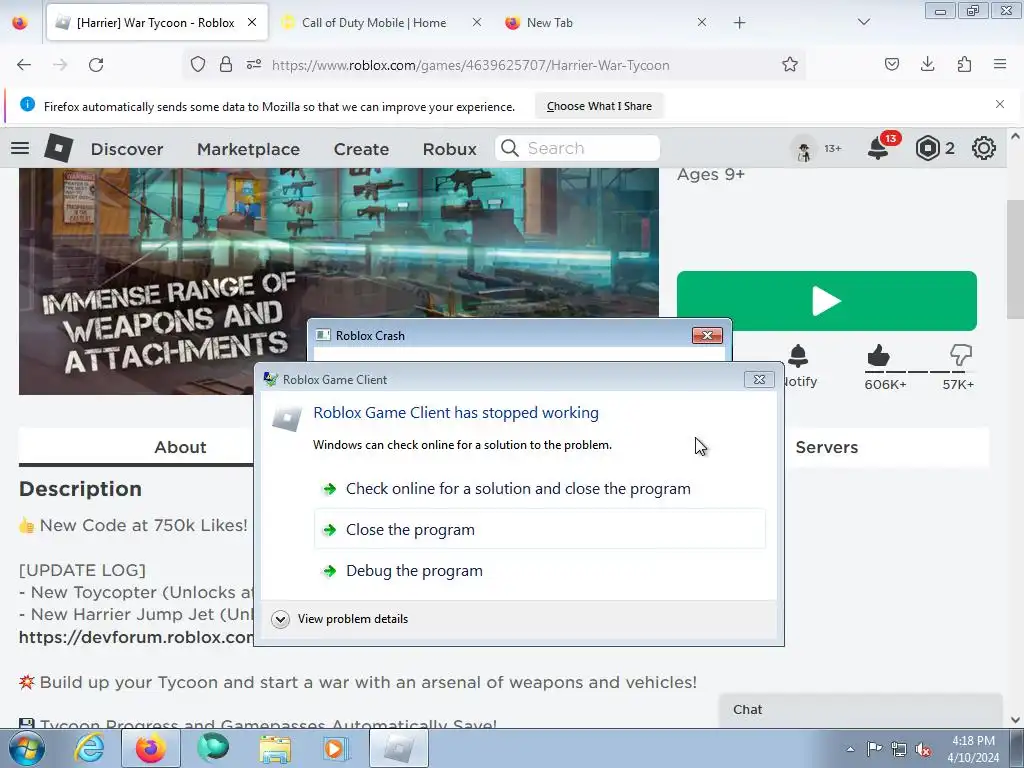Image resolution: width=1024 pixels, height=768 pixels.
Task: Close the Call of Duty Mobile tab
Action: [x=477, y=22]
